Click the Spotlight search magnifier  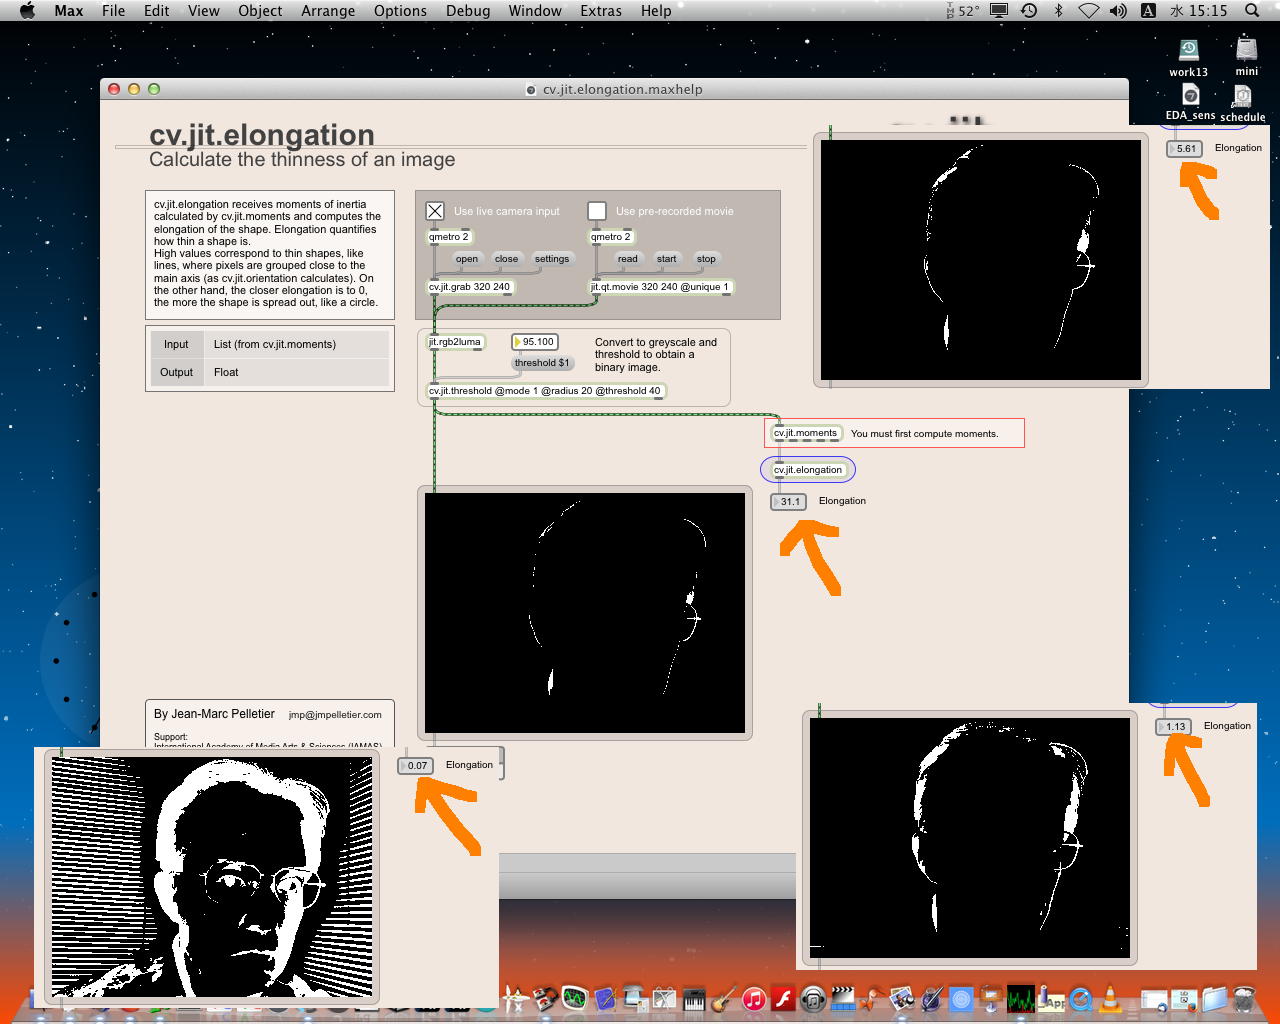1252,11
